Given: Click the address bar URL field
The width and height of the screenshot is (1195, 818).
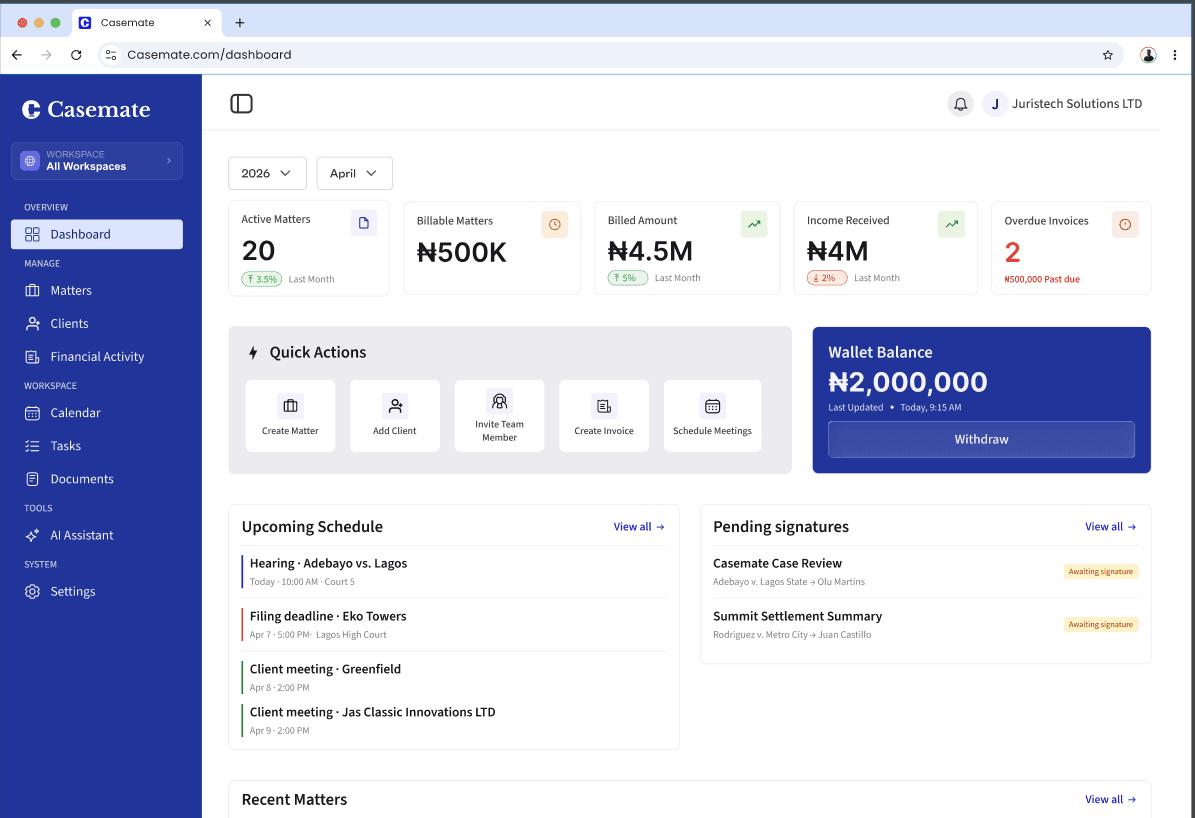Looking at the screenshot, I should pos(610,55).
